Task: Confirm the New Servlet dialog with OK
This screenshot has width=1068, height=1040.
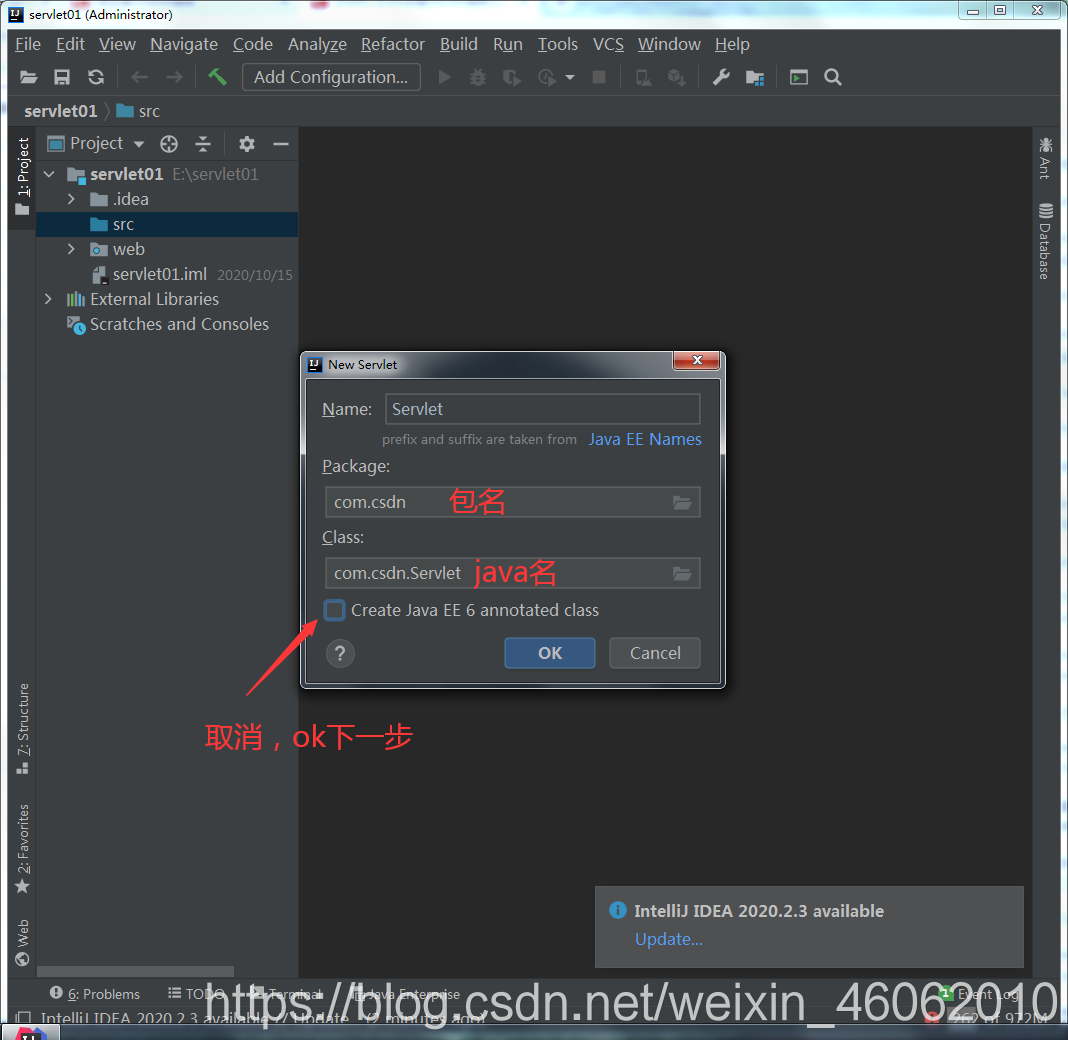Action: 550,653
